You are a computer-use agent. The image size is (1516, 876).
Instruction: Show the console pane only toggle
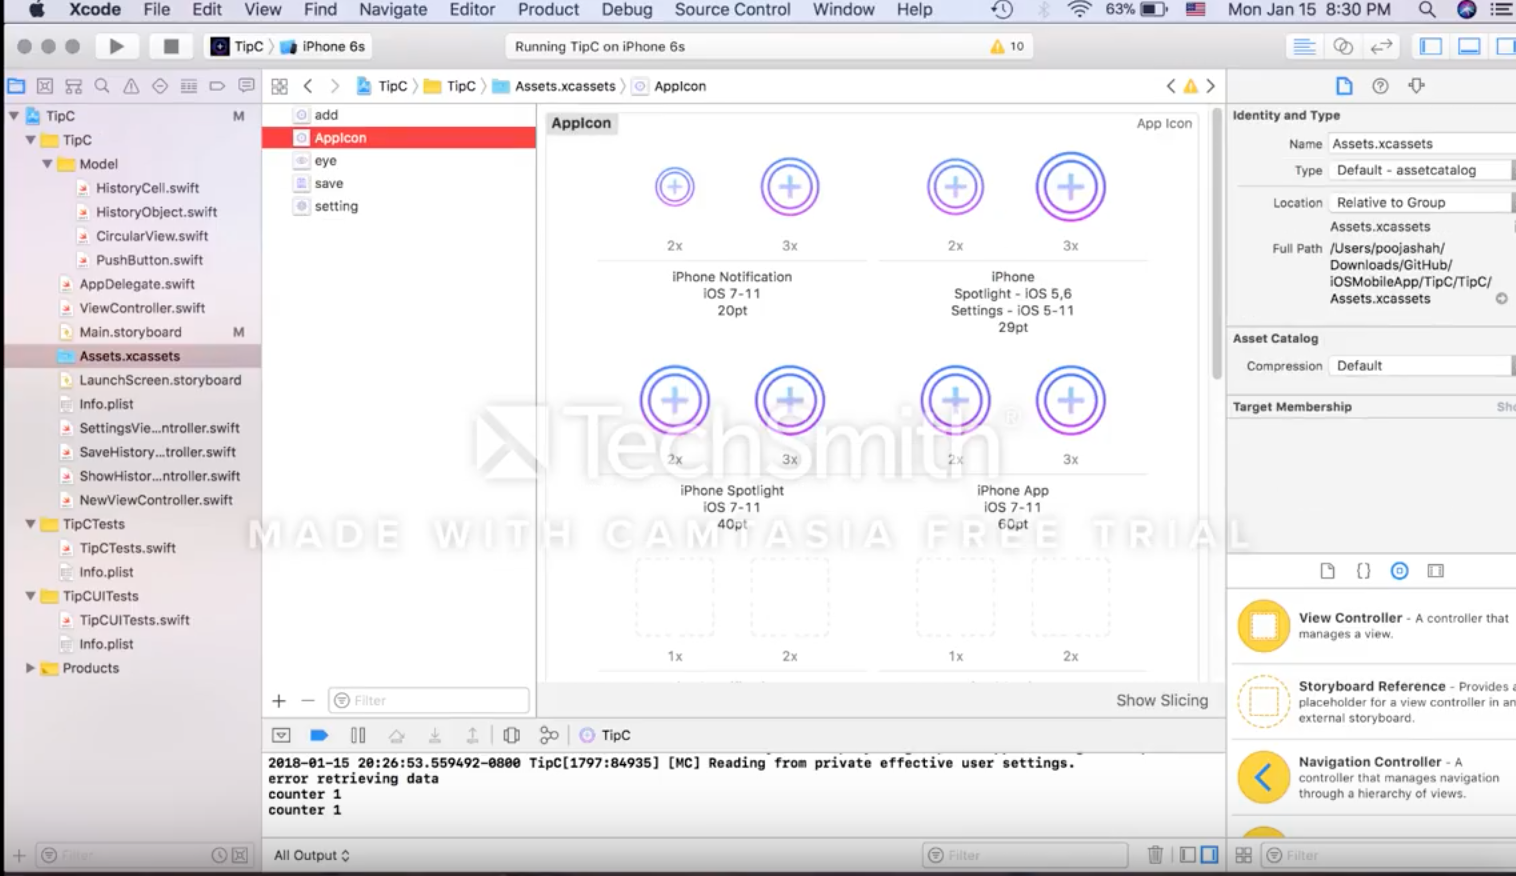pyautogui.click(x=1209, y=855)
